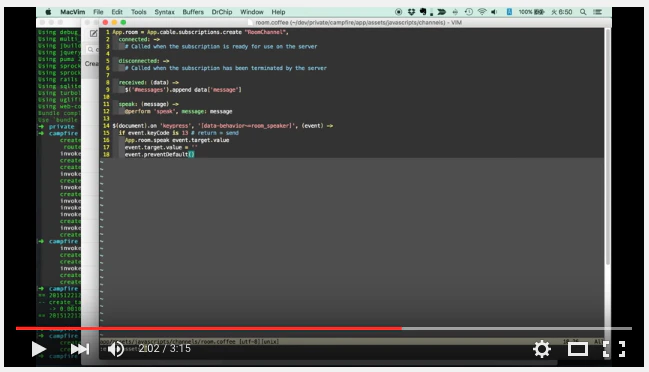Screen dimensions: 649x372
Task: Click the MacVim window yellow minimize button
Action: tap(114, 22)
